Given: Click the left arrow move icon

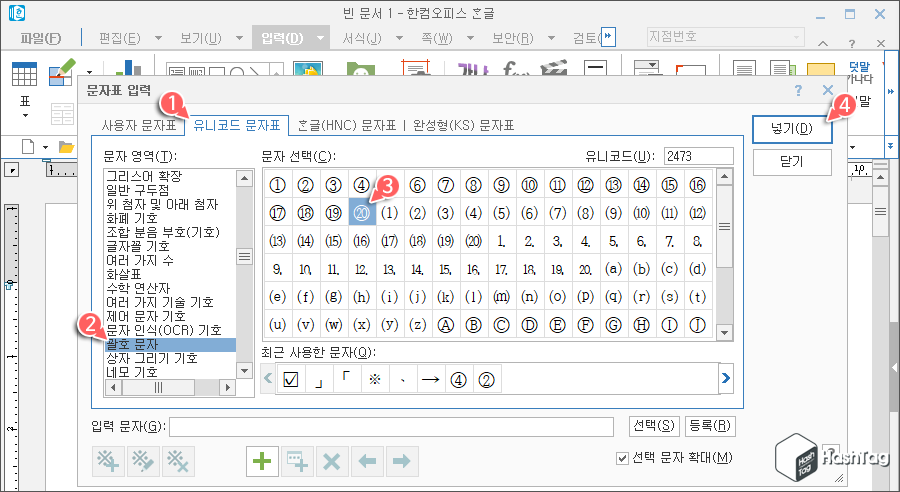Looking at the screenshot, I should tap(367, 461).
